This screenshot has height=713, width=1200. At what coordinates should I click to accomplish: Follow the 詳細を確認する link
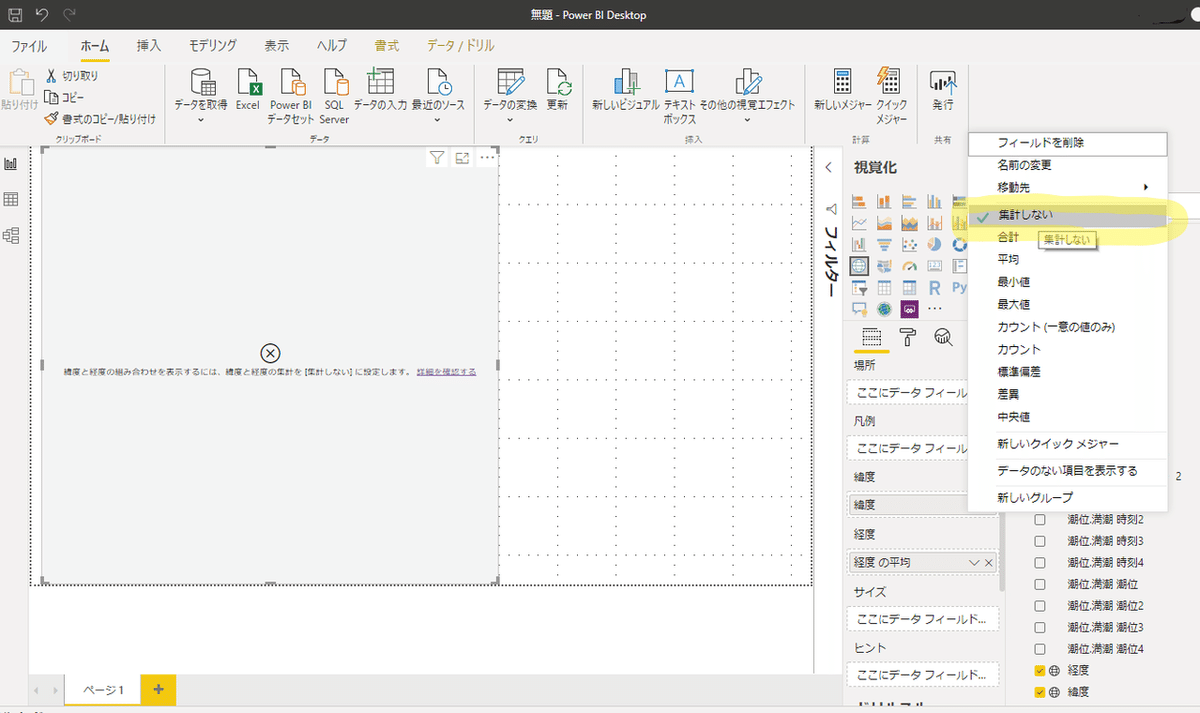coord(446,371)
